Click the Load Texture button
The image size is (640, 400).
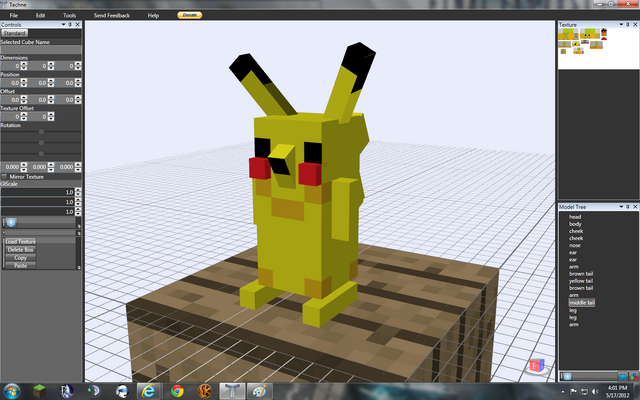click(x=20, y=242)
